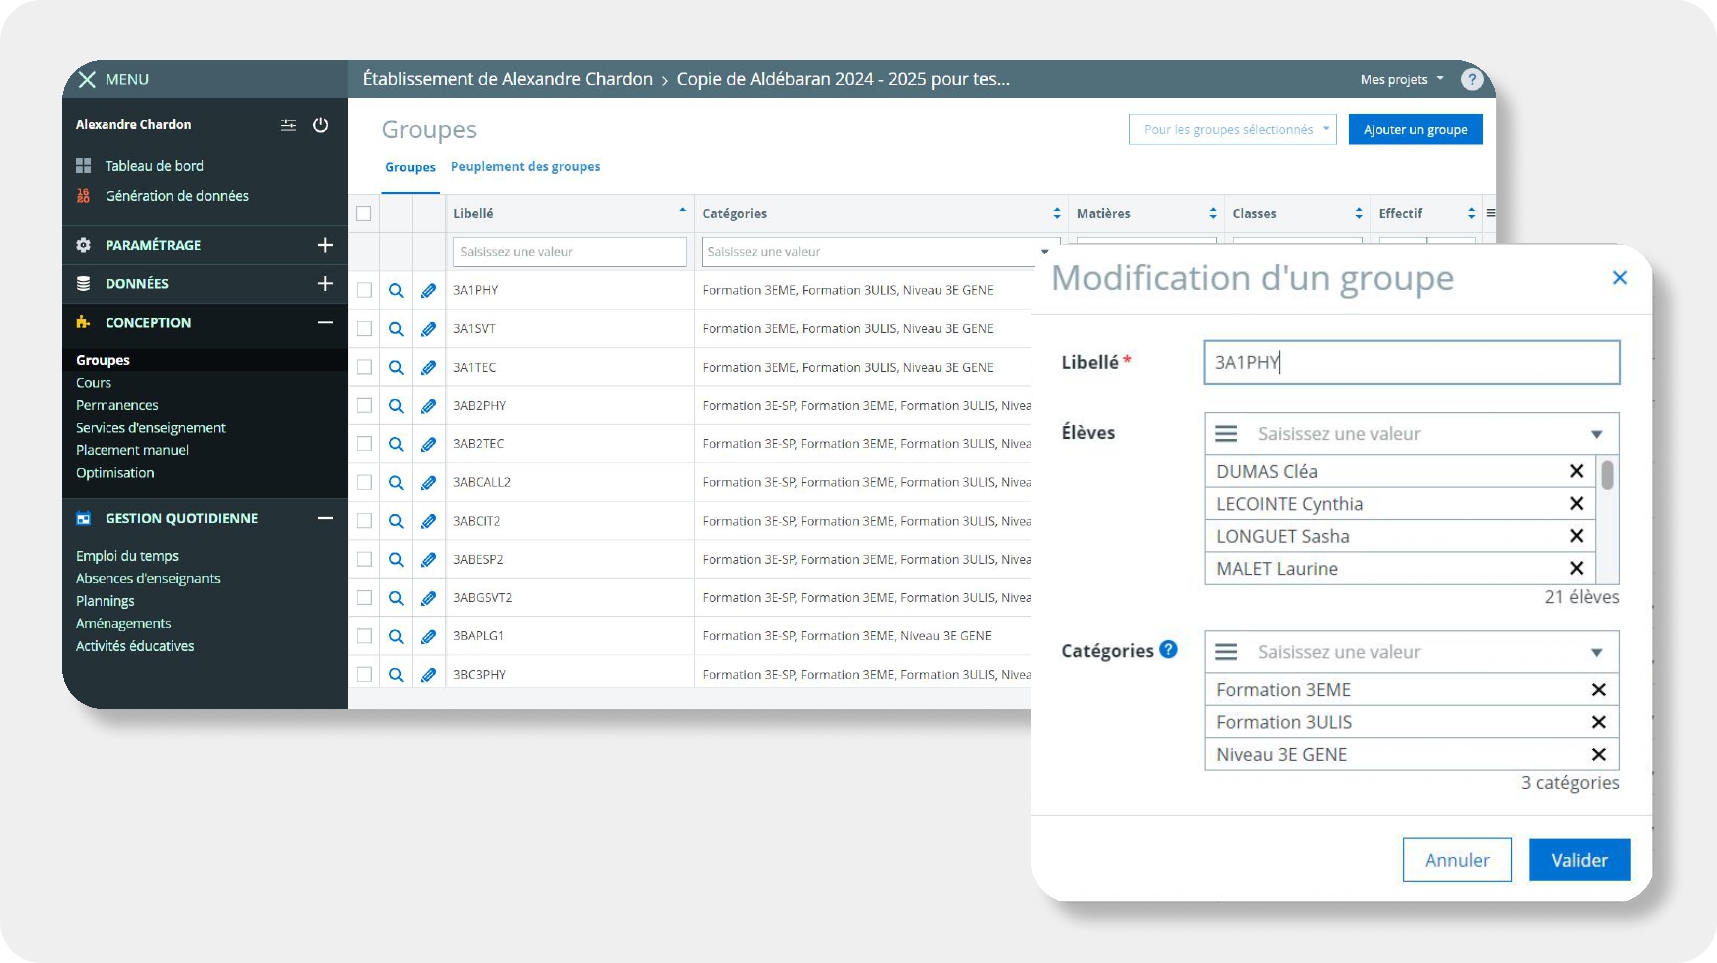1717x963 pixels.
Task: Remove student DUMAS Cléa
Action: (x=1576, y=471)
